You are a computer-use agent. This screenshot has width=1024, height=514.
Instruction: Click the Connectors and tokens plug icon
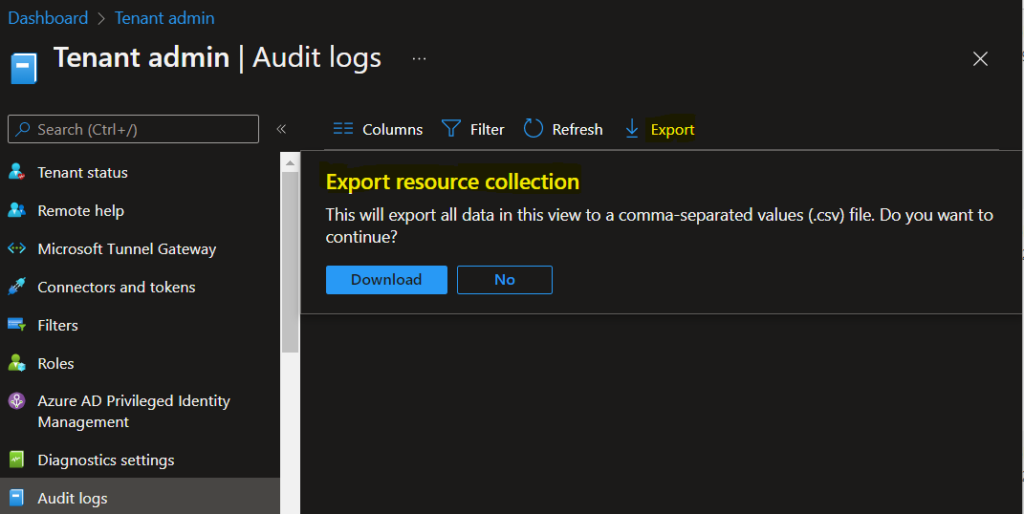(16, 286)
